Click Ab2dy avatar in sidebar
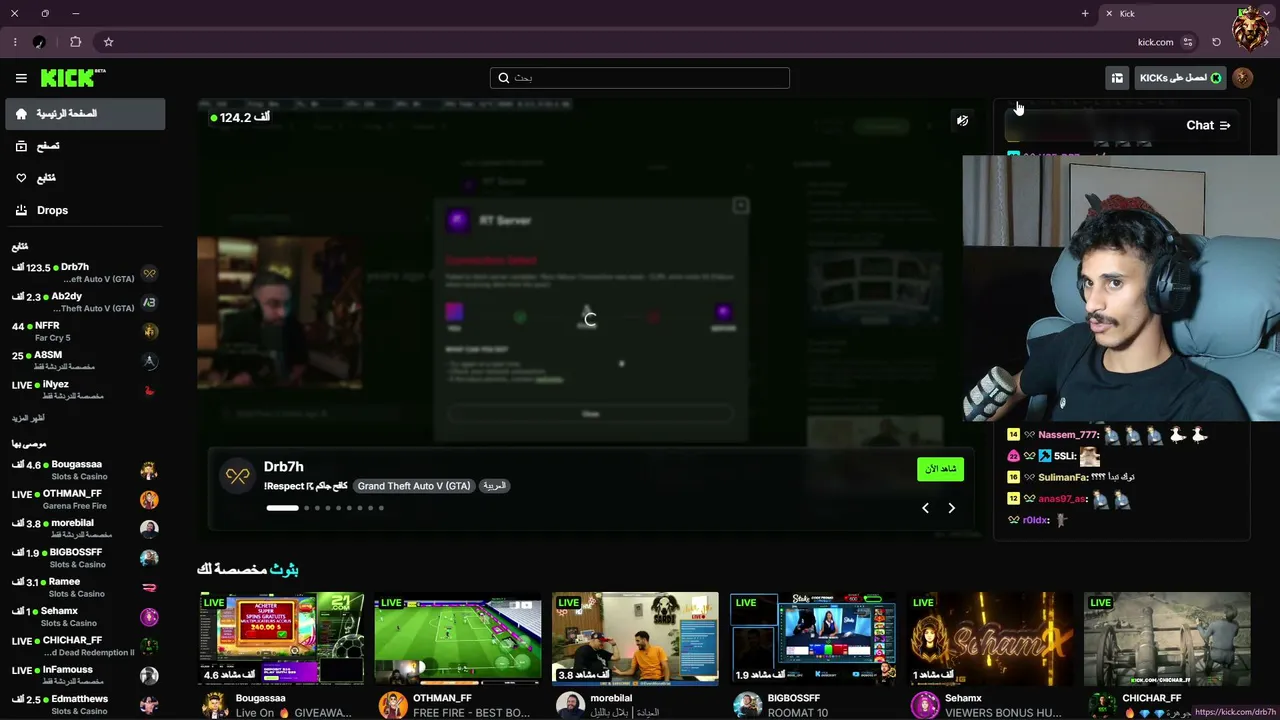Screen dimensions: 1280x720 tap(149, 302)
